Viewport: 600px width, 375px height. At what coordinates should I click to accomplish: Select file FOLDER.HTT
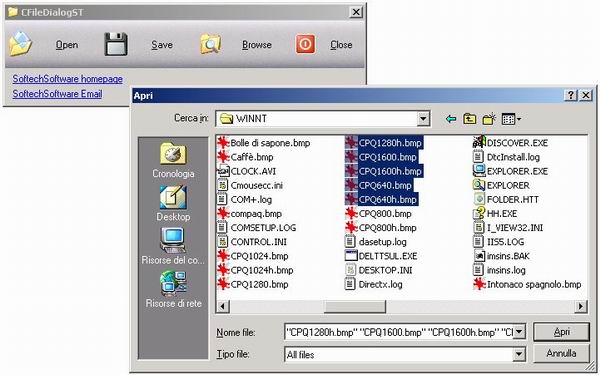pyautogui.click(x=506, y=199)
